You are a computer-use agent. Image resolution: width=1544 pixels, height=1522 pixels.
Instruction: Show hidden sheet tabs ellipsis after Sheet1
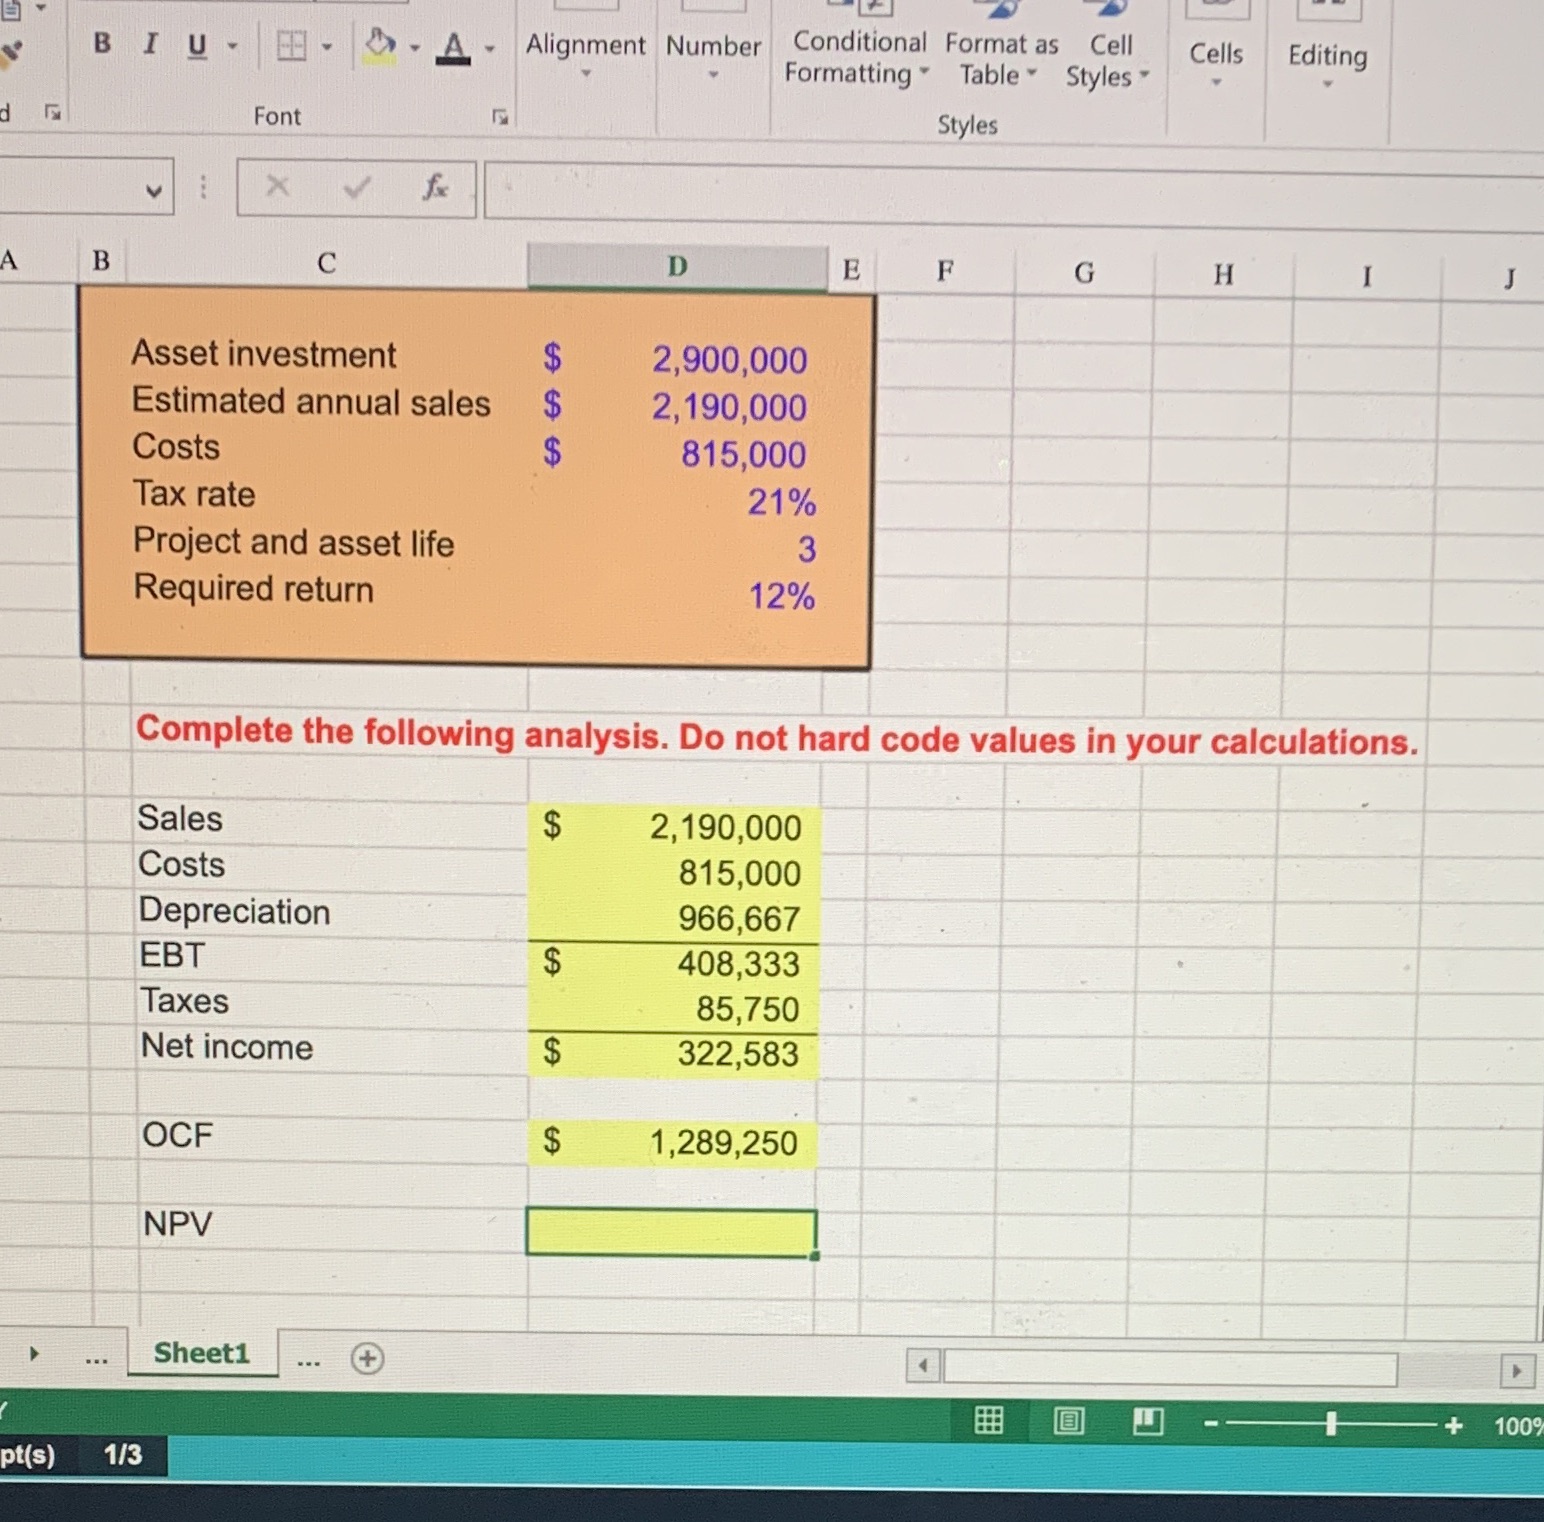(x=308, y=1363)
